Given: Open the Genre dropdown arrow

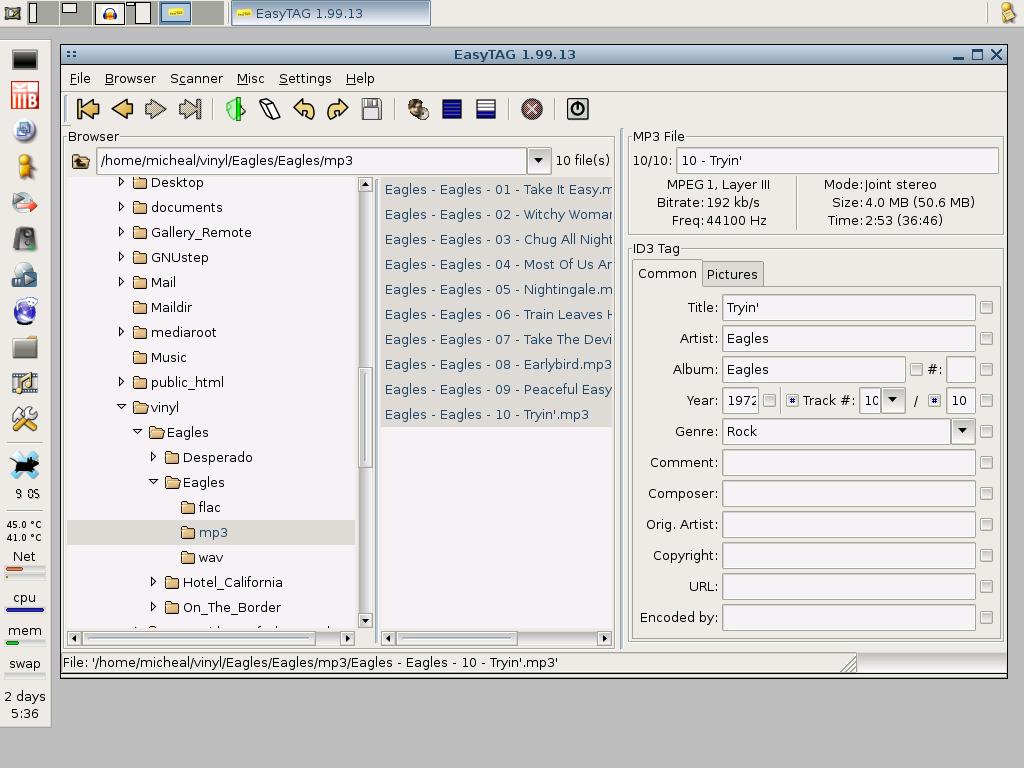Looking at the screenshot, I should tap(962, 431).
